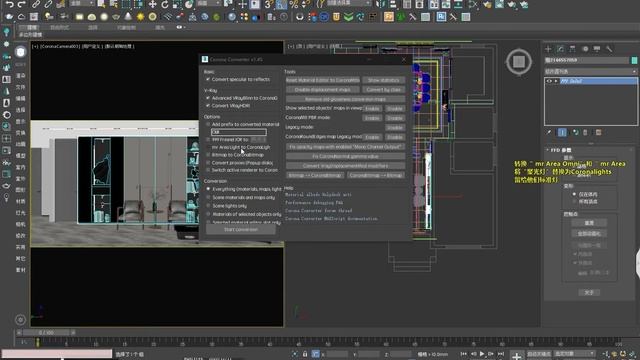Enable Add prefix to converted material
Viewport: 640px width, 360px height.
click(208, 124)
